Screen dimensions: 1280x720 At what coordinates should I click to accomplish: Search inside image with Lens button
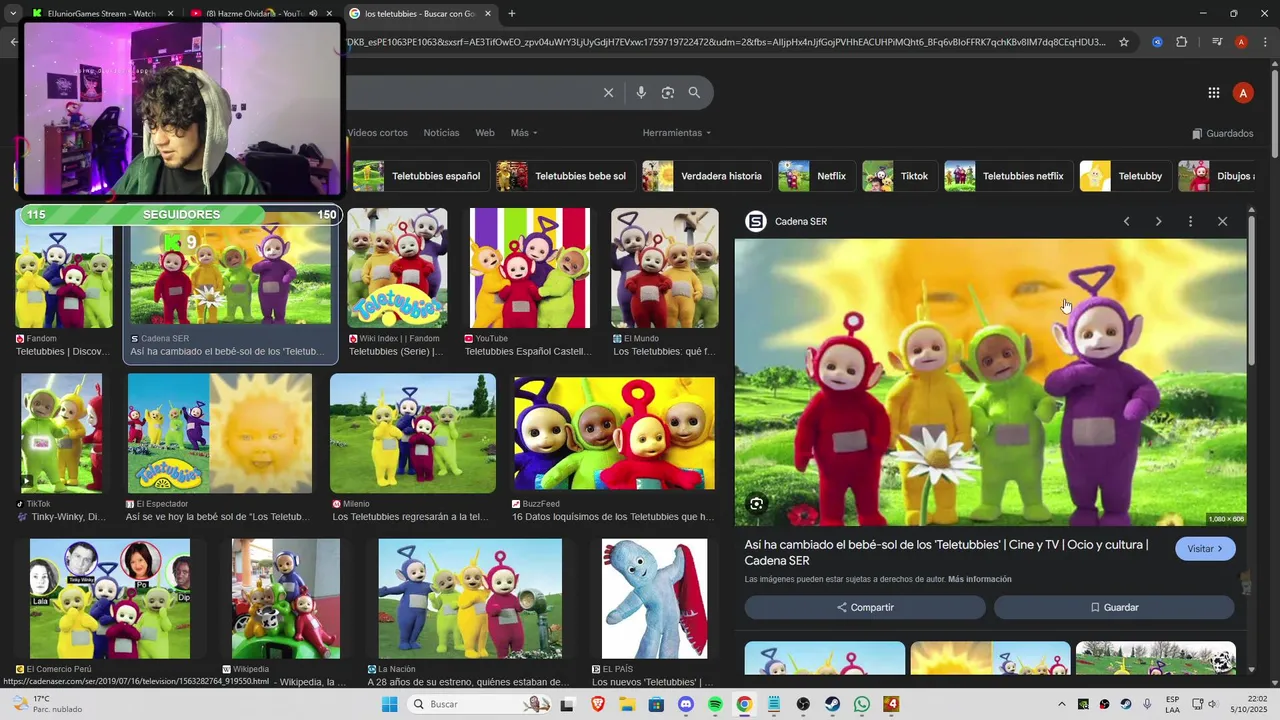tap(757, 504)
